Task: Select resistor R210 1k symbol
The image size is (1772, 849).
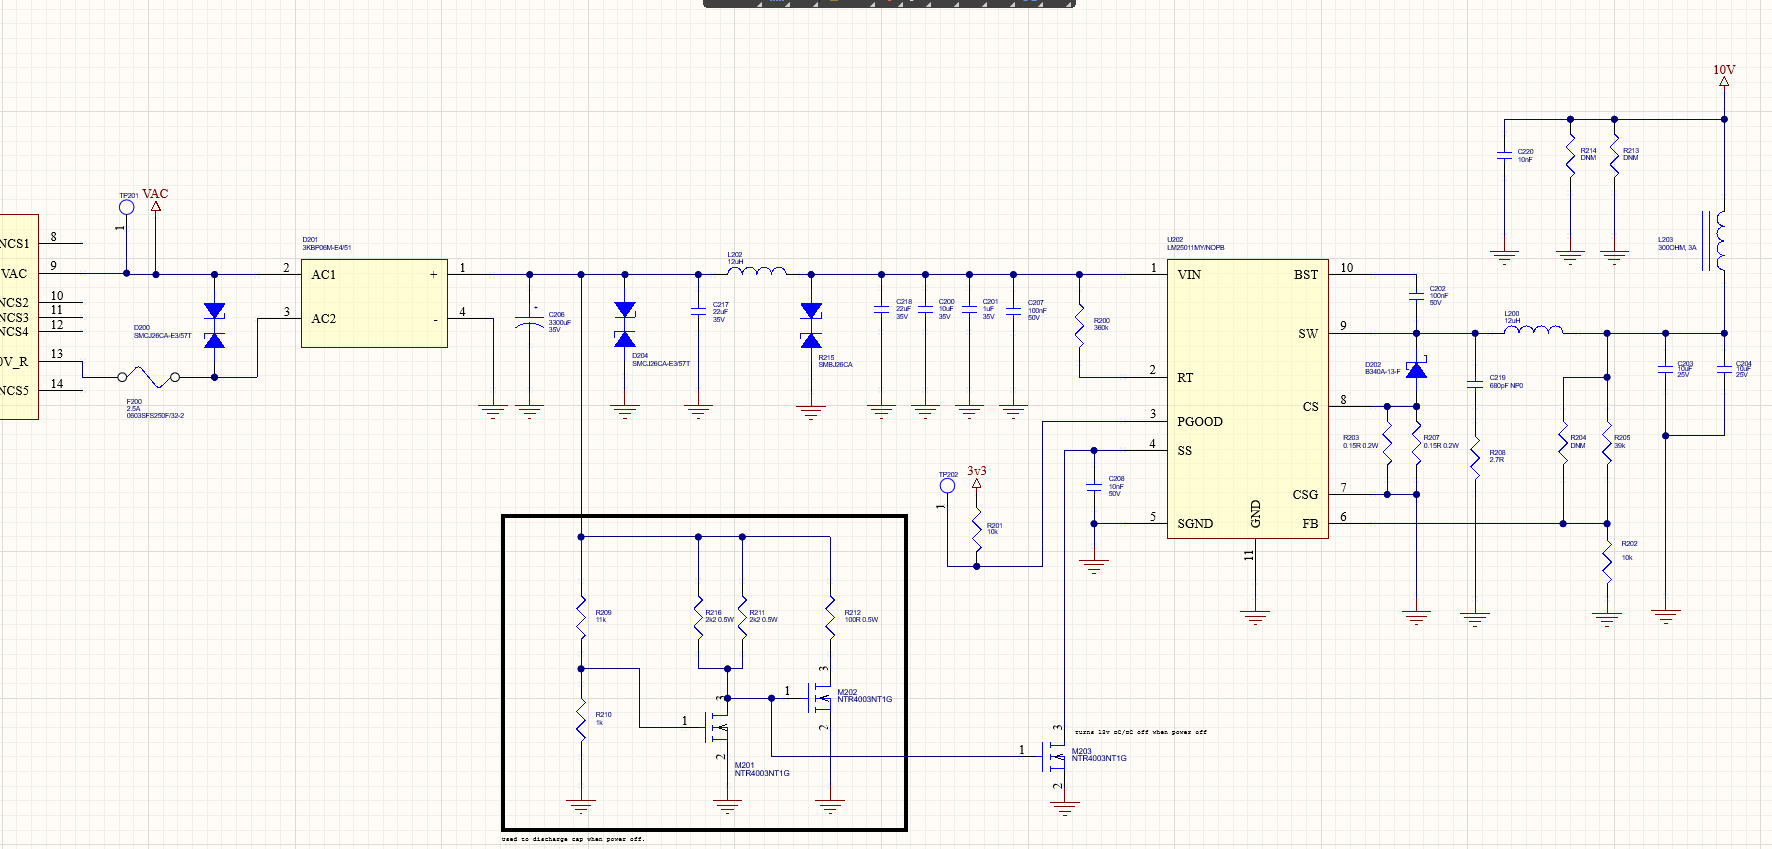Action: pyautogui.click(x=581, y=720)
